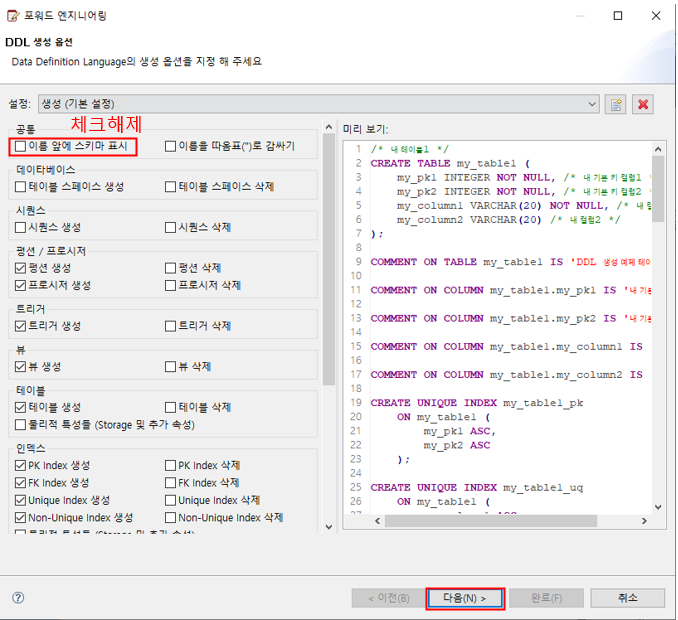678x620 pixels.
Task: Close the 포워드 엔지니어링 dialog
Action: pos(656,16)
